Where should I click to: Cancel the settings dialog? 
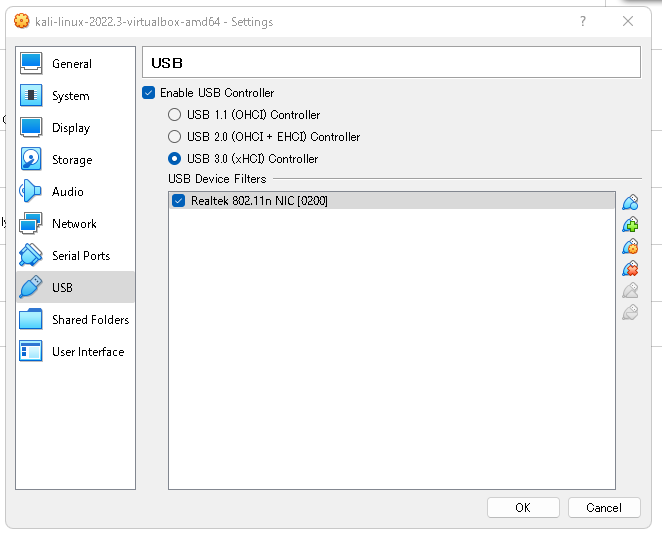pos(604,507)
